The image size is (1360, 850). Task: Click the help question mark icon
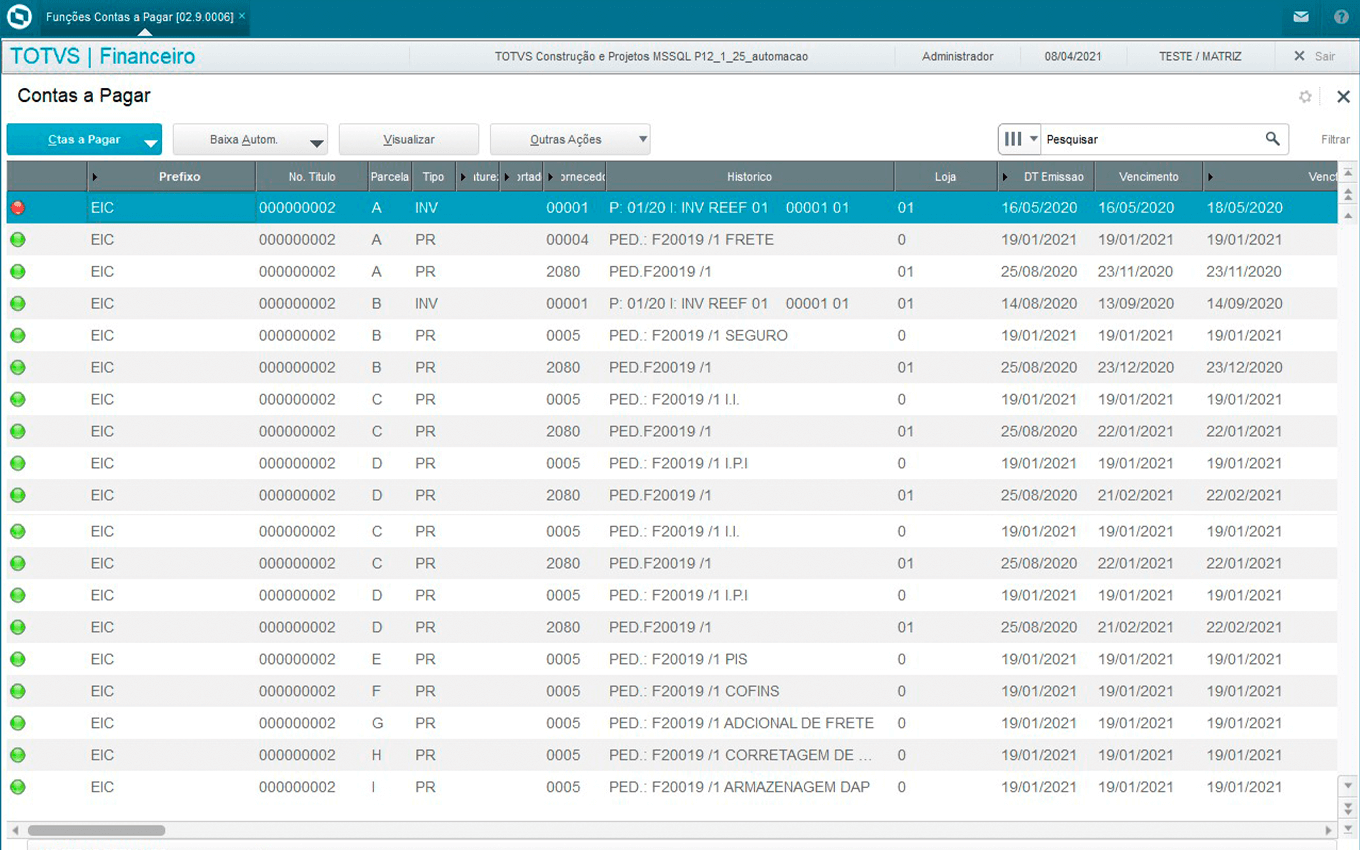(1341, 17)
